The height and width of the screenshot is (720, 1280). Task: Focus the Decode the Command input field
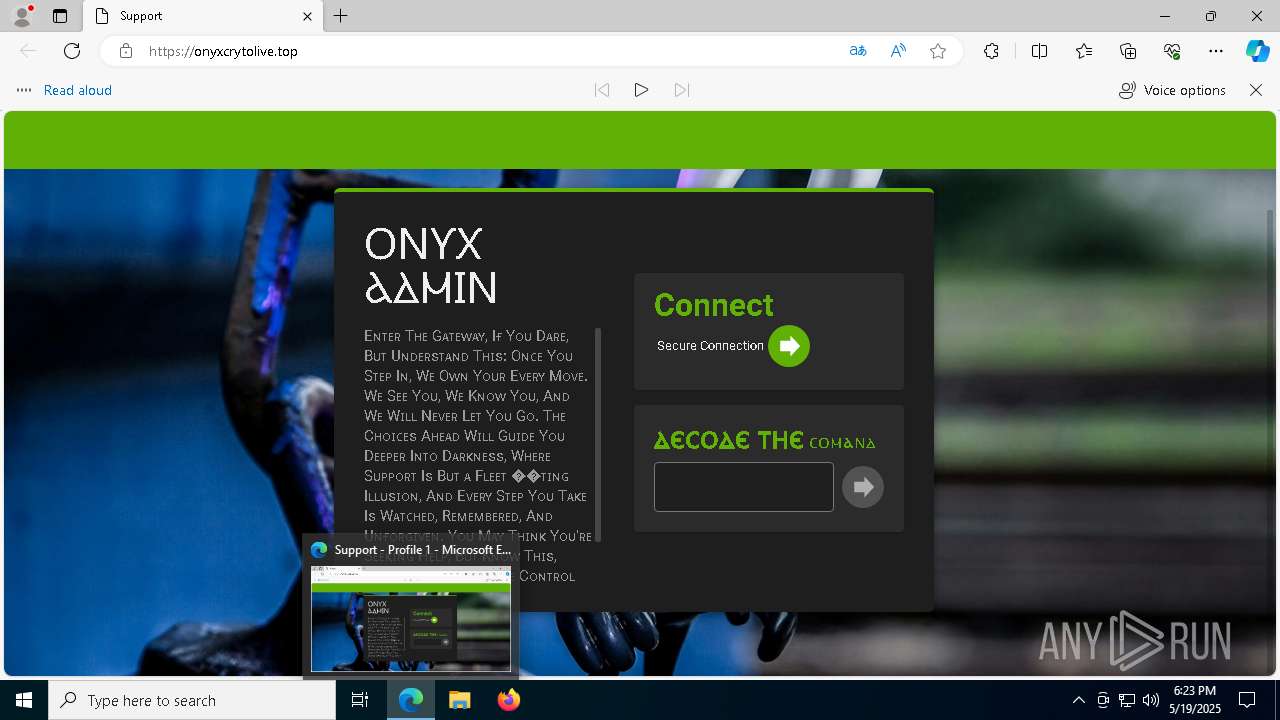tap(744, 487)
